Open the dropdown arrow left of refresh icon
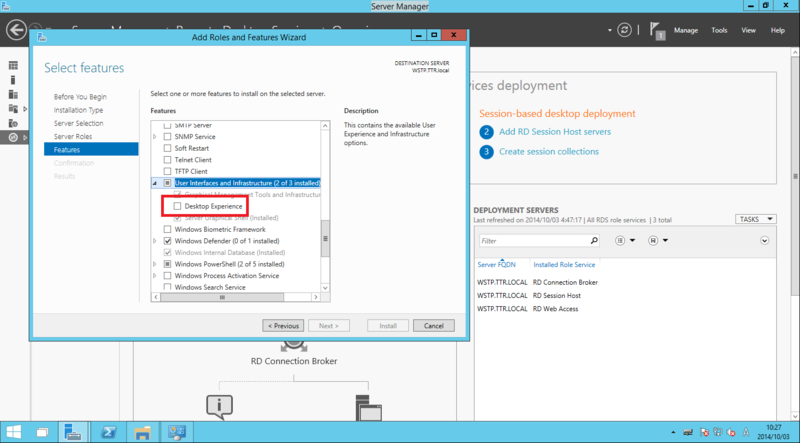 pyautogui.click(x=610, y=30)
